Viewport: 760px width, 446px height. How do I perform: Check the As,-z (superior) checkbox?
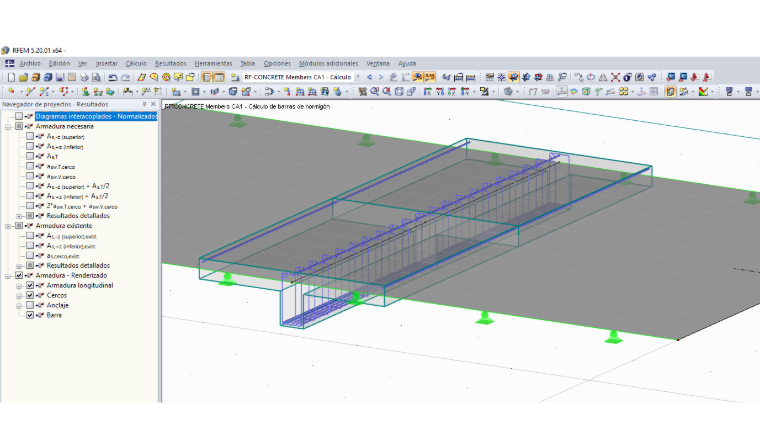pos(30,136)
